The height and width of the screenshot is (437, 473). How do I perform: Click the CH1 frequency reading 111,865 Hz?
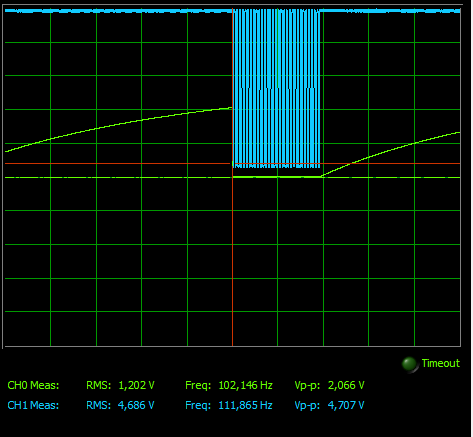[x=245, y=405]
